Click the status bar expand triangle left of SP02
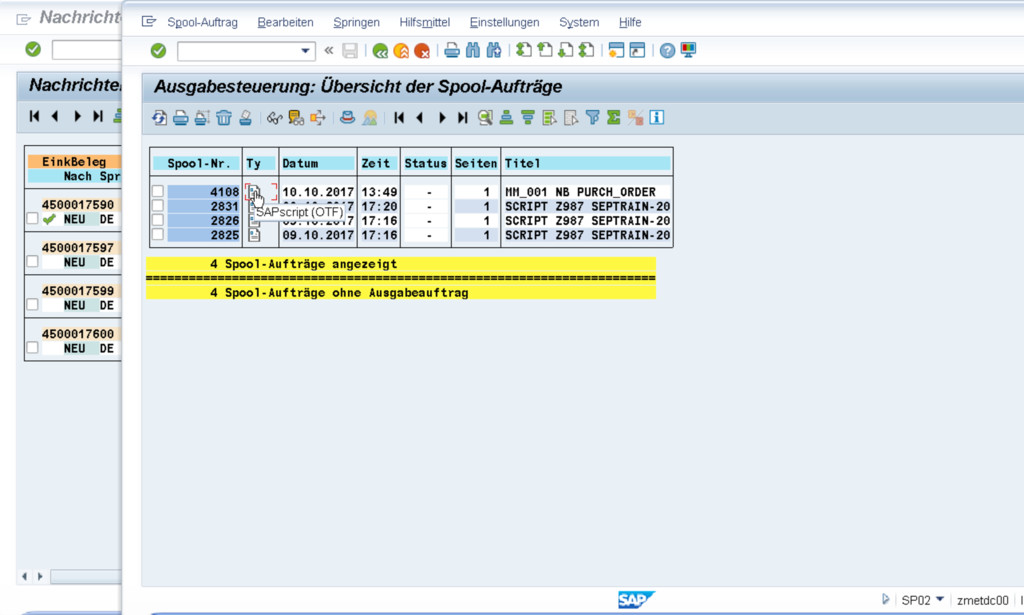1024x615 pixels. click(886, 599)
